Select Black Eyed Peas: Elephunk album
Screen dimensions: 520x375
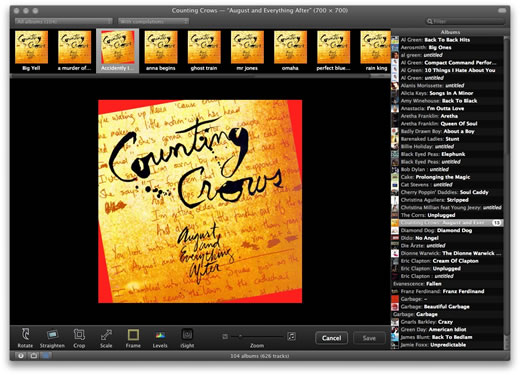pos(447,154)
